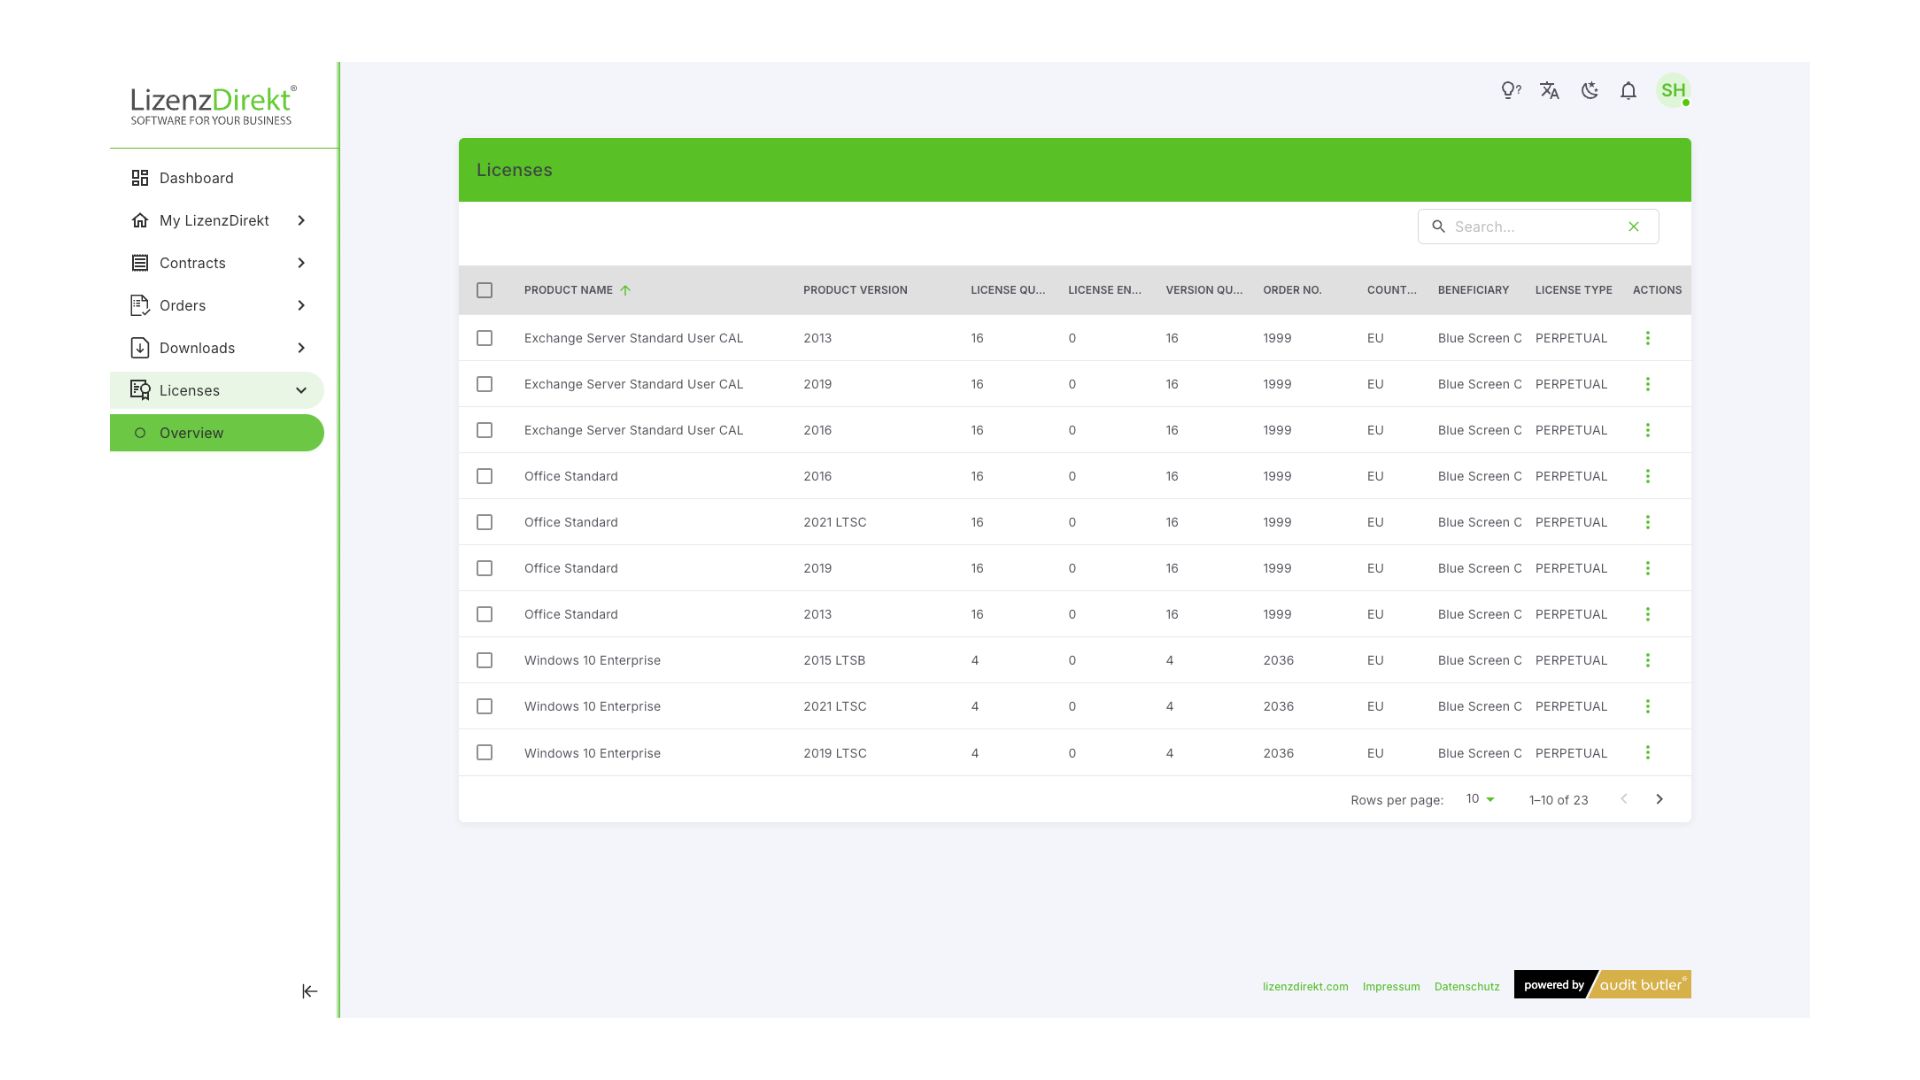Open actions menu for Windows 10 Enterprise 2015 LTSB
1920x1080 pixels.
1647,661
